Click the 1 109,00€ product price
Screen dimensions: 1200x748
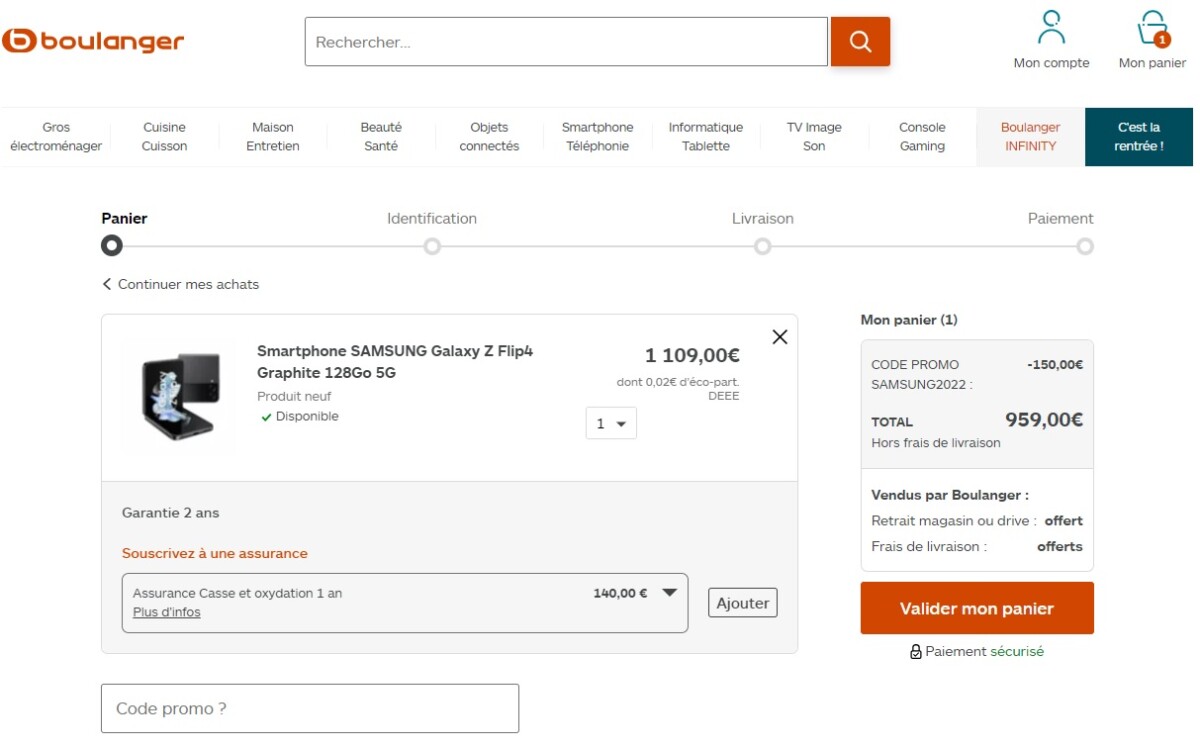692,355
